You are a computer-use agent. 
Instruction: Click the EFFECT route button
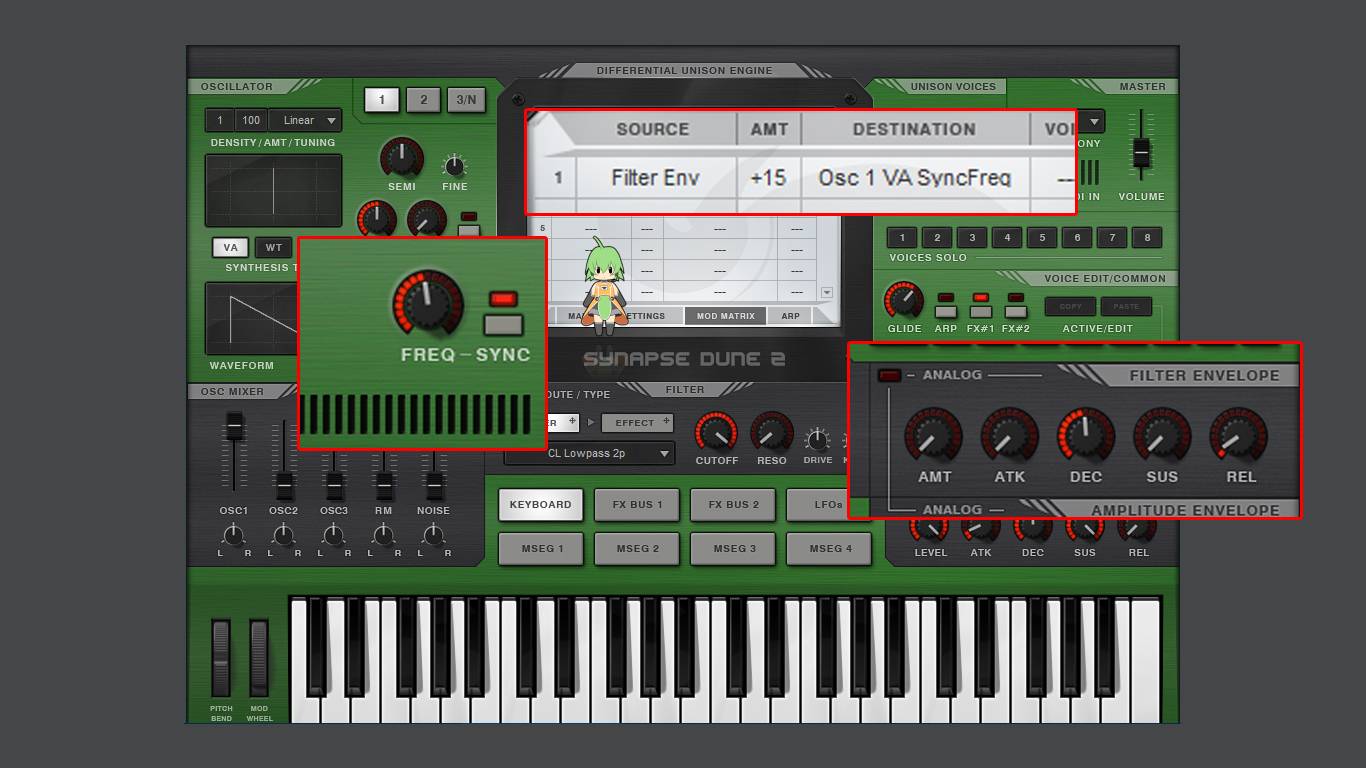[637, 422]
